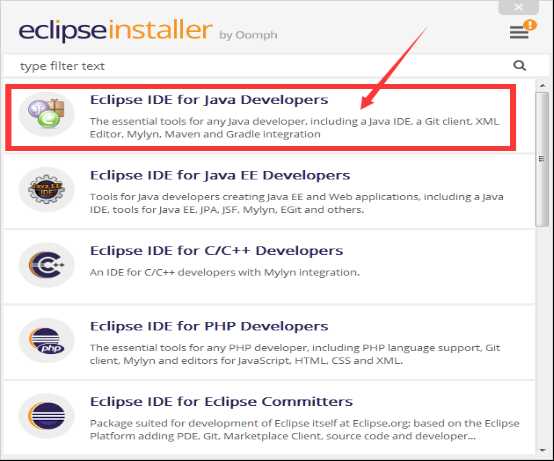Click the vertical scrollbar thumb
Viewport: 554px width, 461px height.
(x=542, y=159)
